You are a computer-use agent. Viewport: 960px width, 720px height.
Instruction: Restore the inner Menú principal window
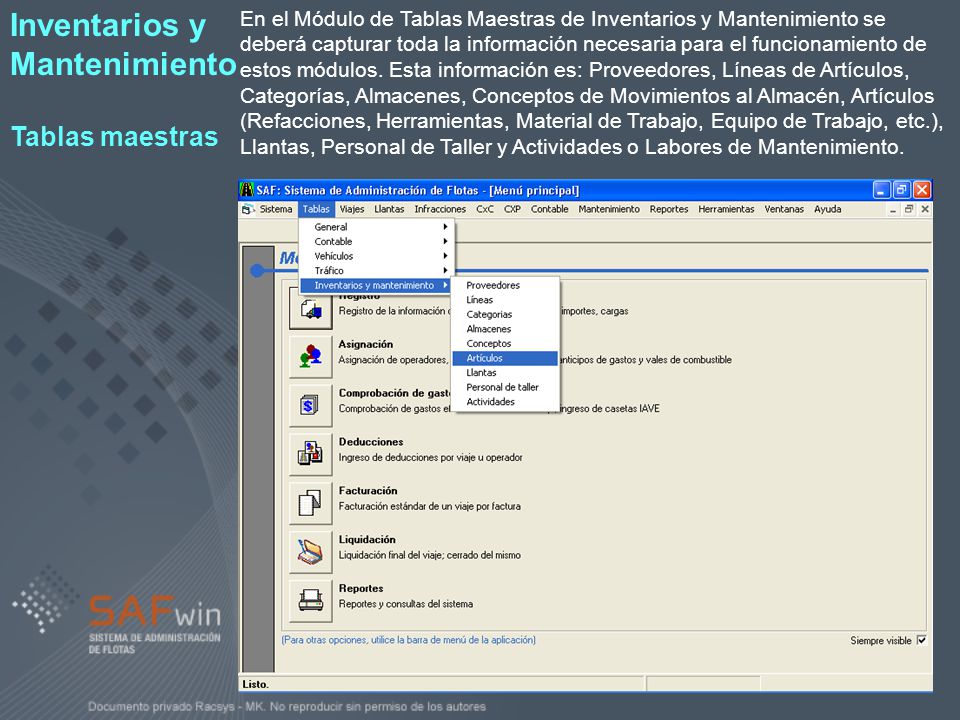[909, 209]
